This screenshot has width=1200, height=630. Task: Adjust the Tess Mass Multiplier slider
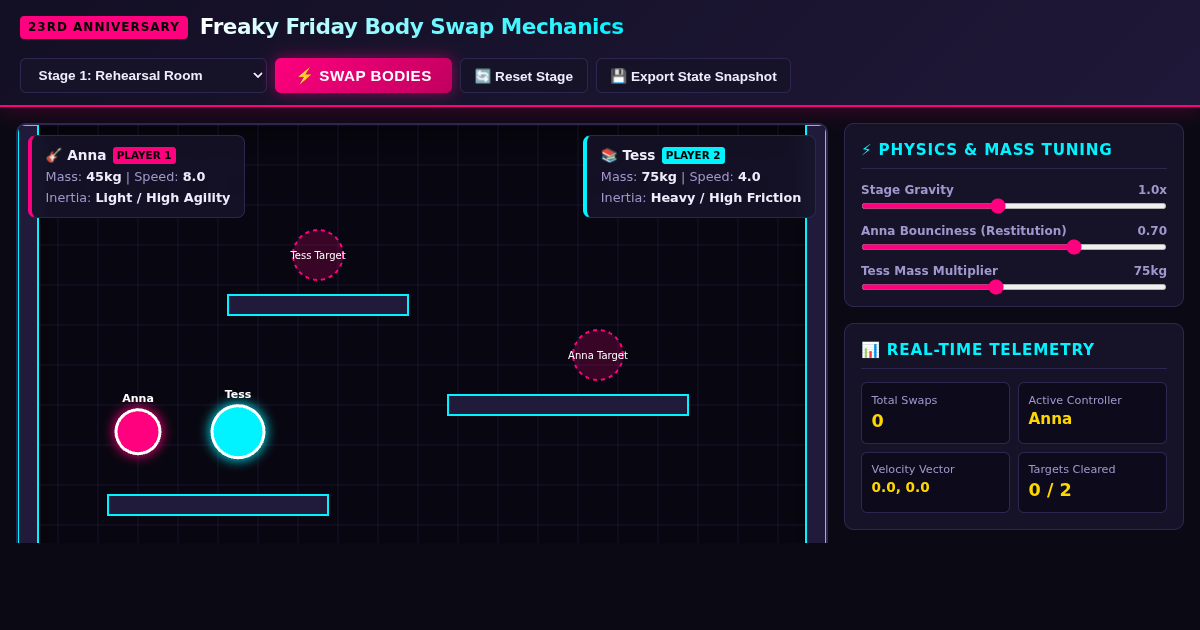click(x=1014, y=287)
